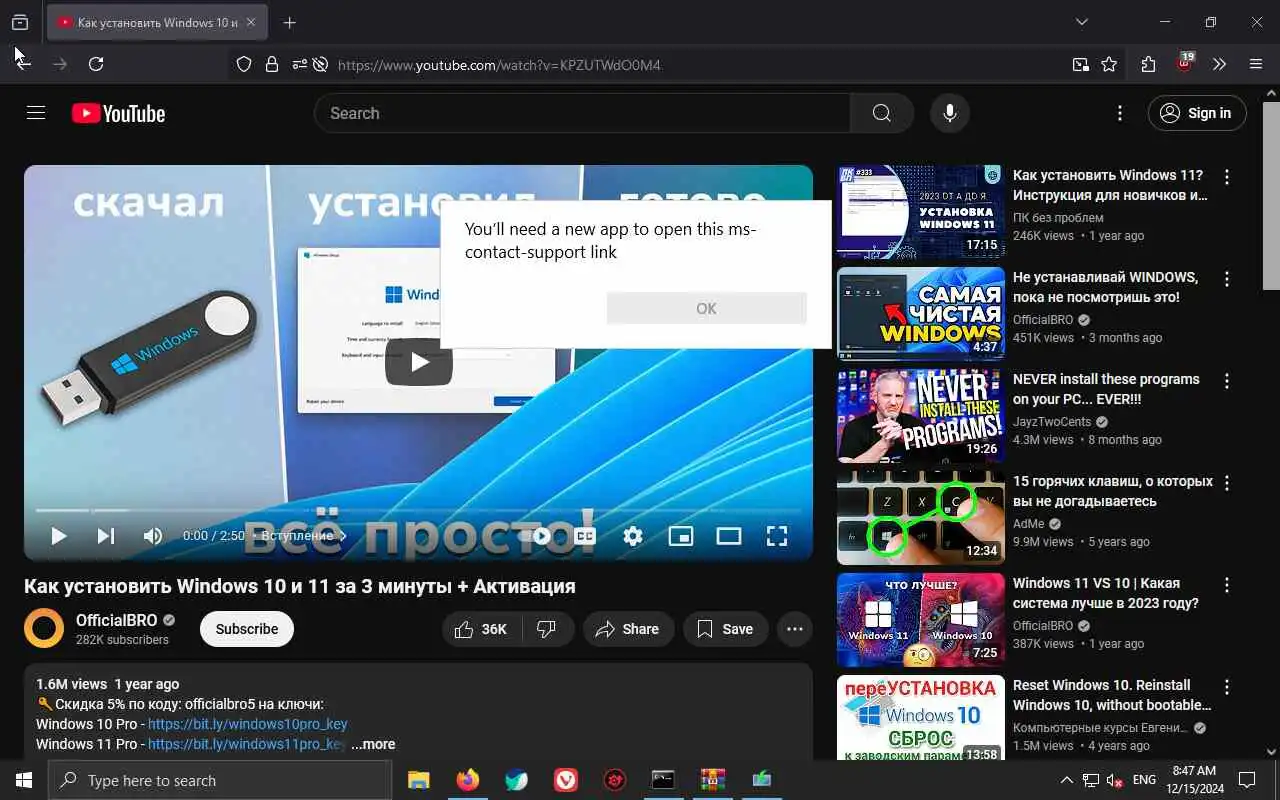Open the 'NEVER install these programs' thumbnail
Screen dimensions: 1280x800
tap(921, 416)
